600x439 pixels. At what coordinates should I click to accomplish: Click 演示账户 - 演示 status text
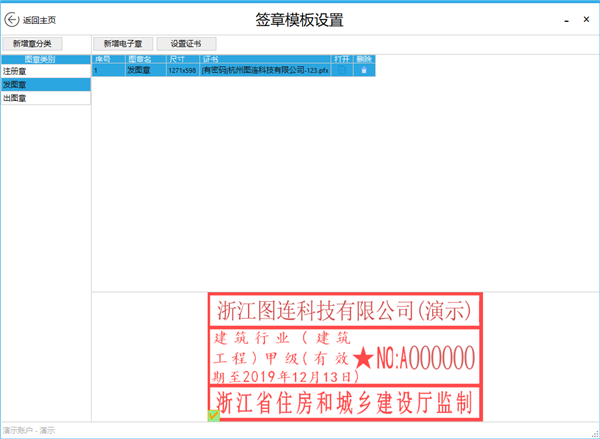click(x=29, y=431)
